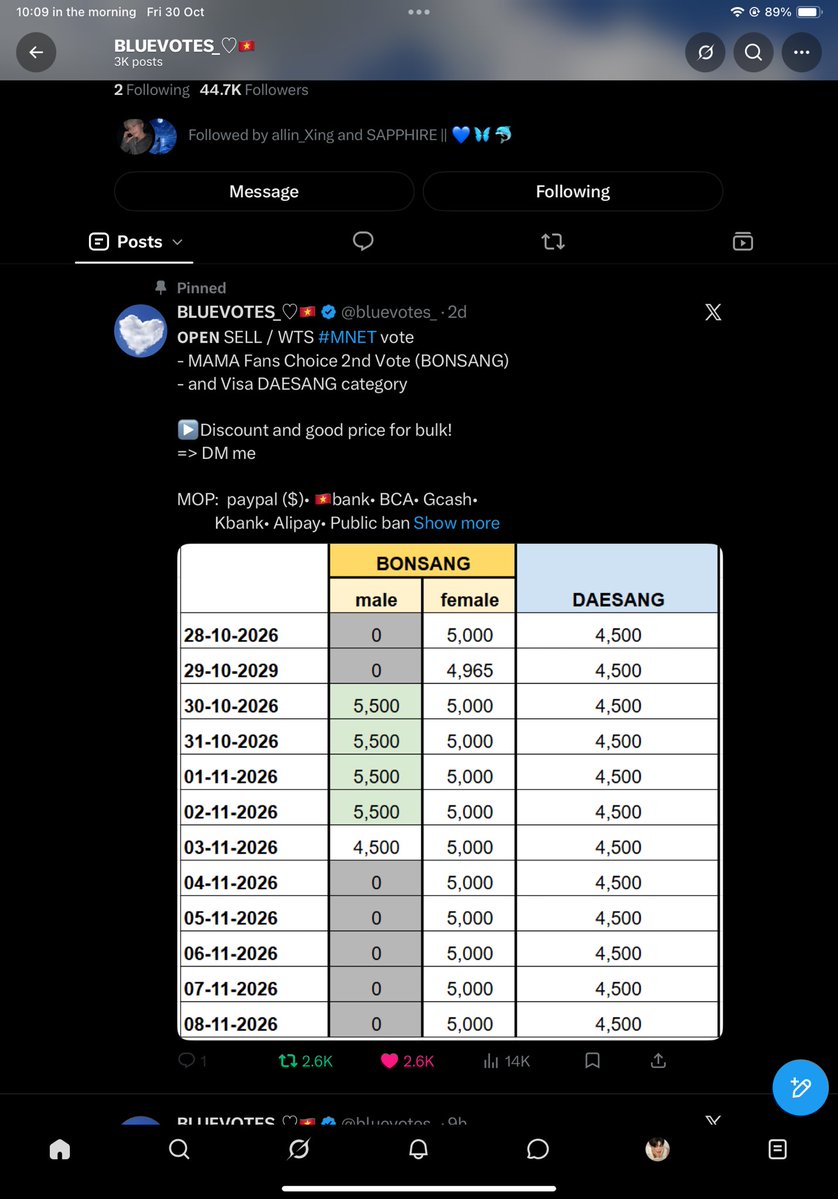Switch to Reposts tab icon
The height and width of the screenshot is (1199, 838).
[553, 242]
